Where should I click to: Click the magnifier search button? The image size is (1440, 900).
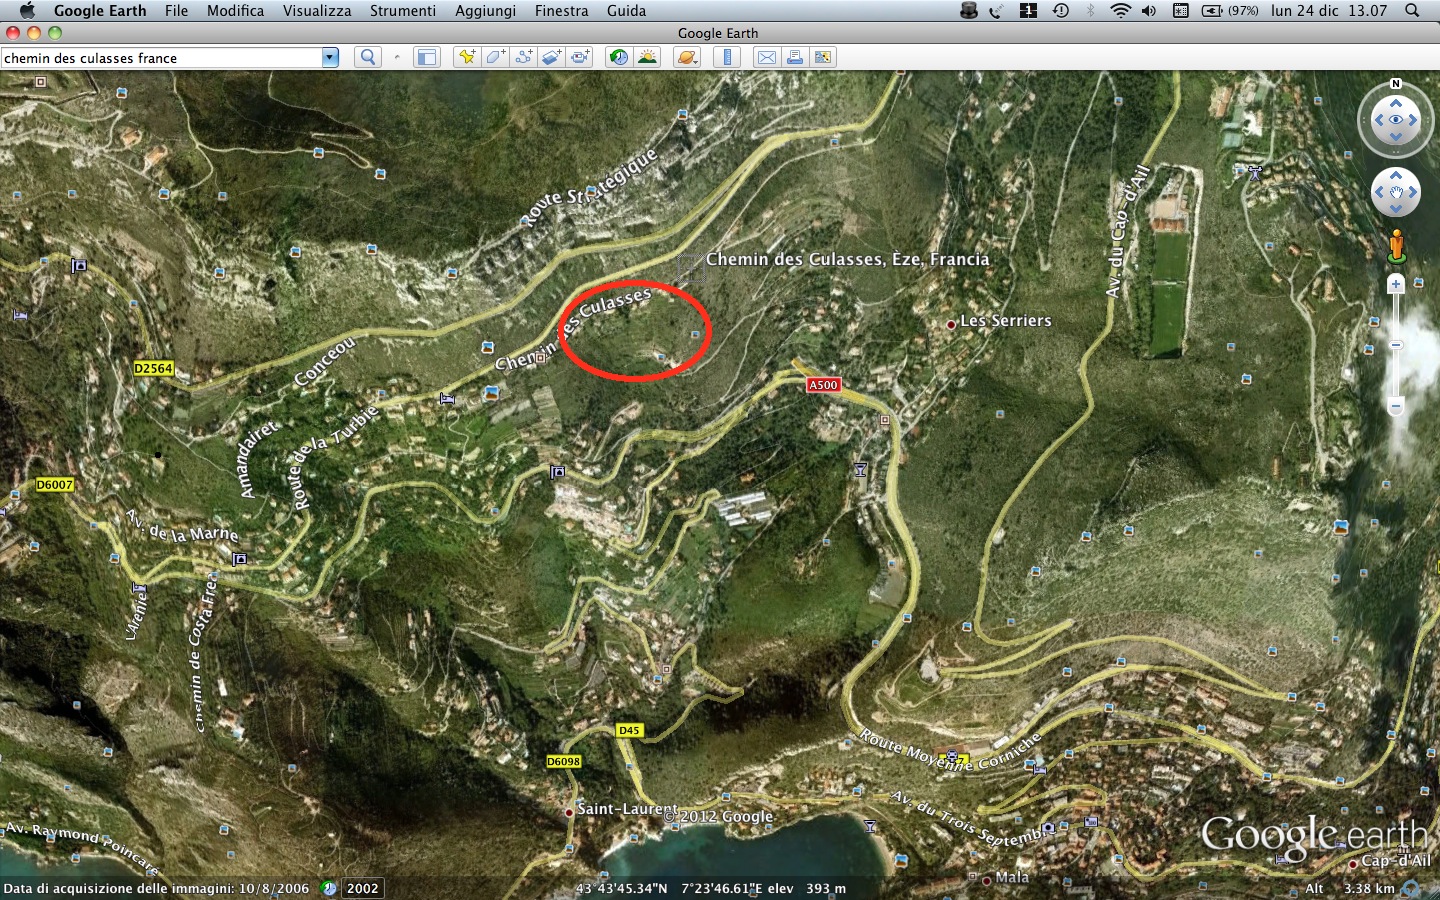coord(368,57)
